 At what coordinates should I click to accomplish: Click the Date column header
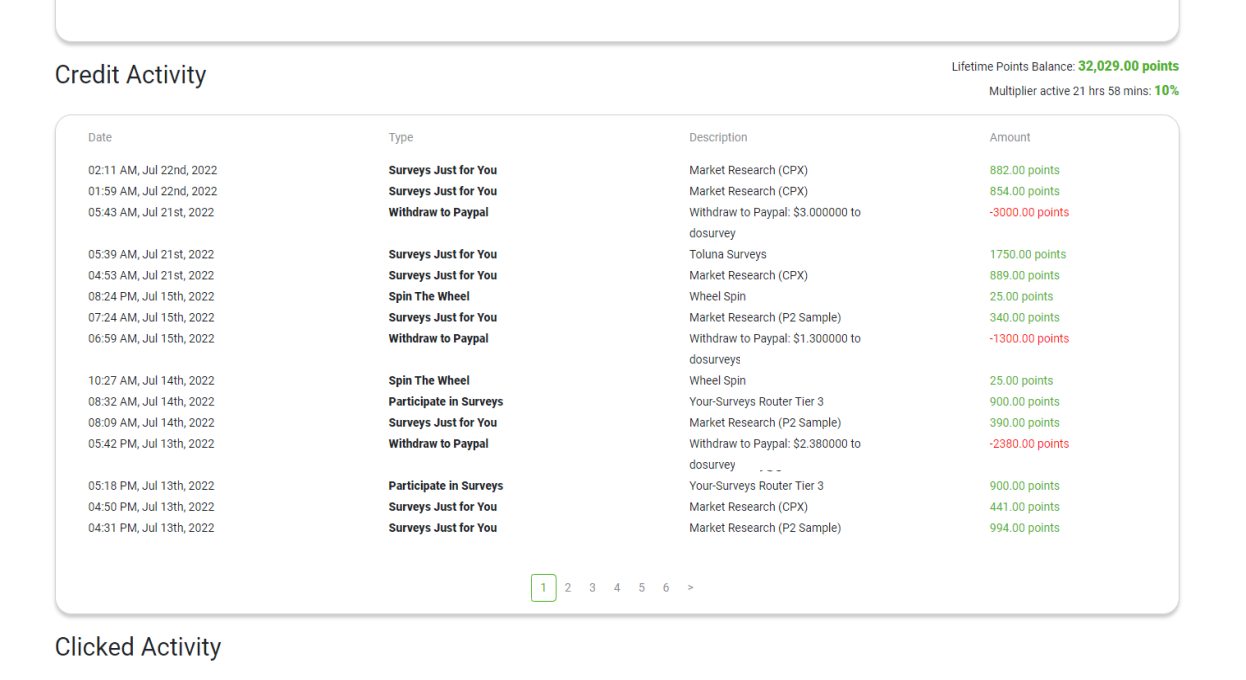click(100, 137)
